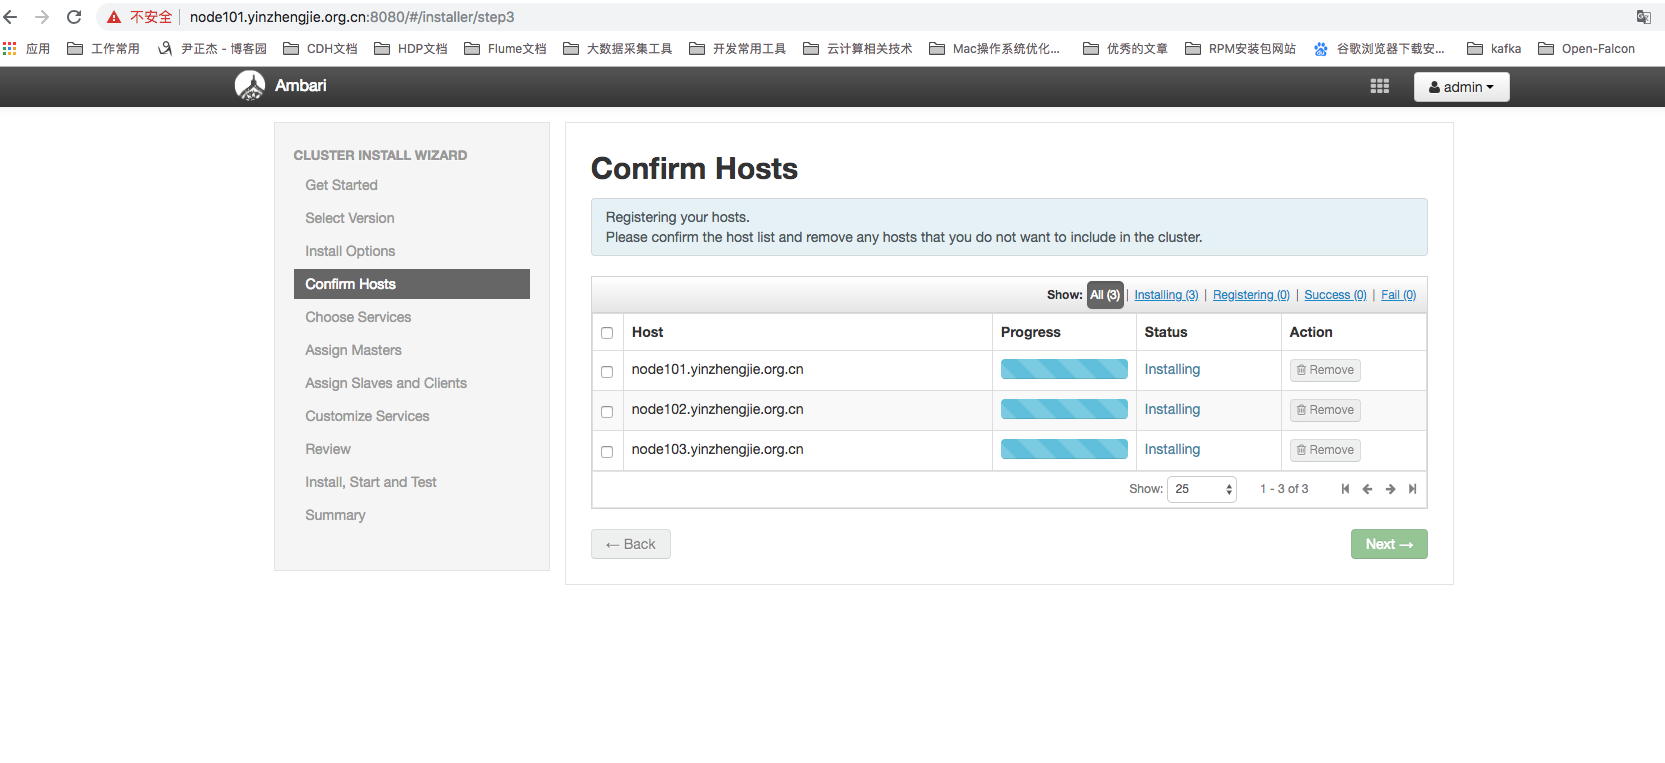
Task: Open the 优秀的文章 bookmark folder
Action: (x=1125, y=48)
